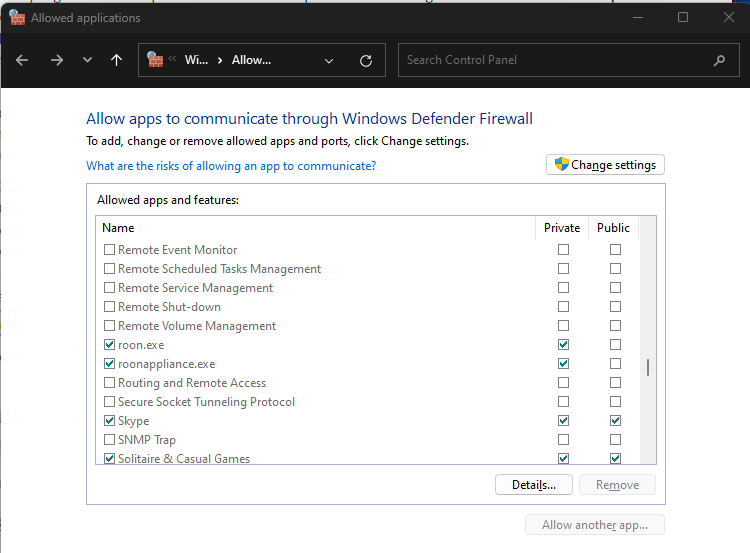Viewport: 750px width, 553px height.
Task: Close the Allowed applications window
Action: (x=728, y=18)
